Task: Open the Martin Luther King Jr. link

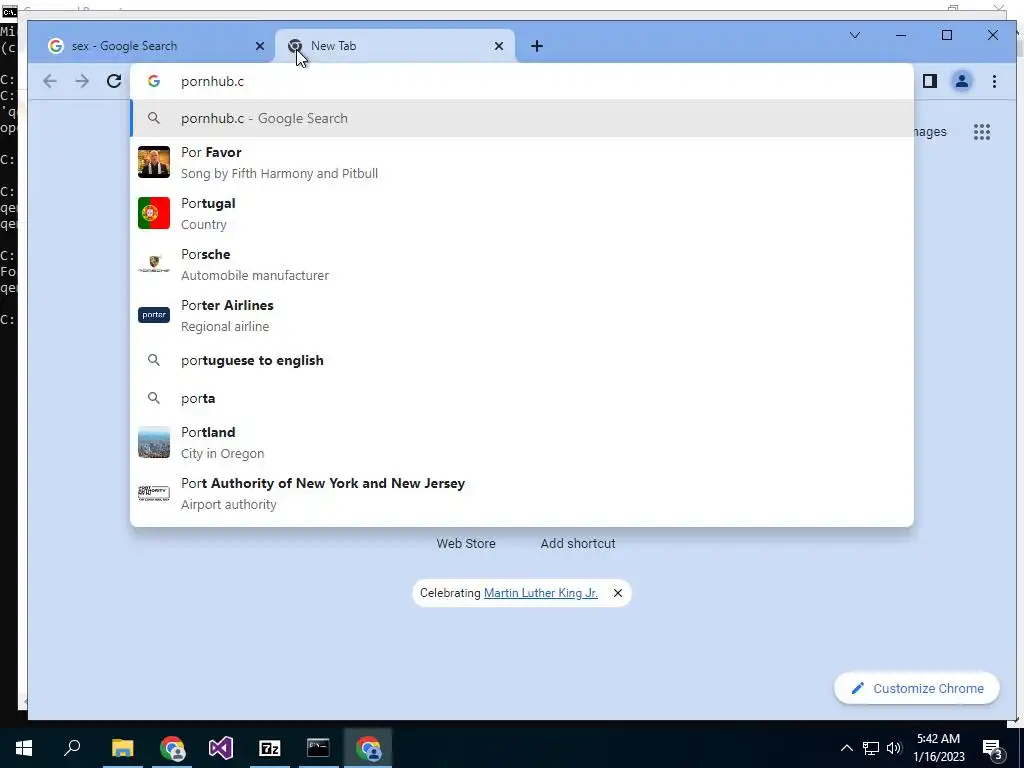Action: (x=541, y=593)
